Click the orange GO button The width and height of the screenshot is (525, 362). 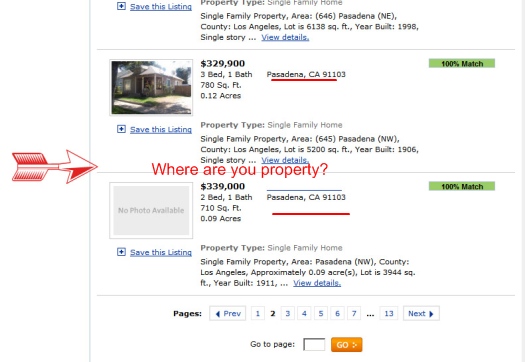[347, 345]
